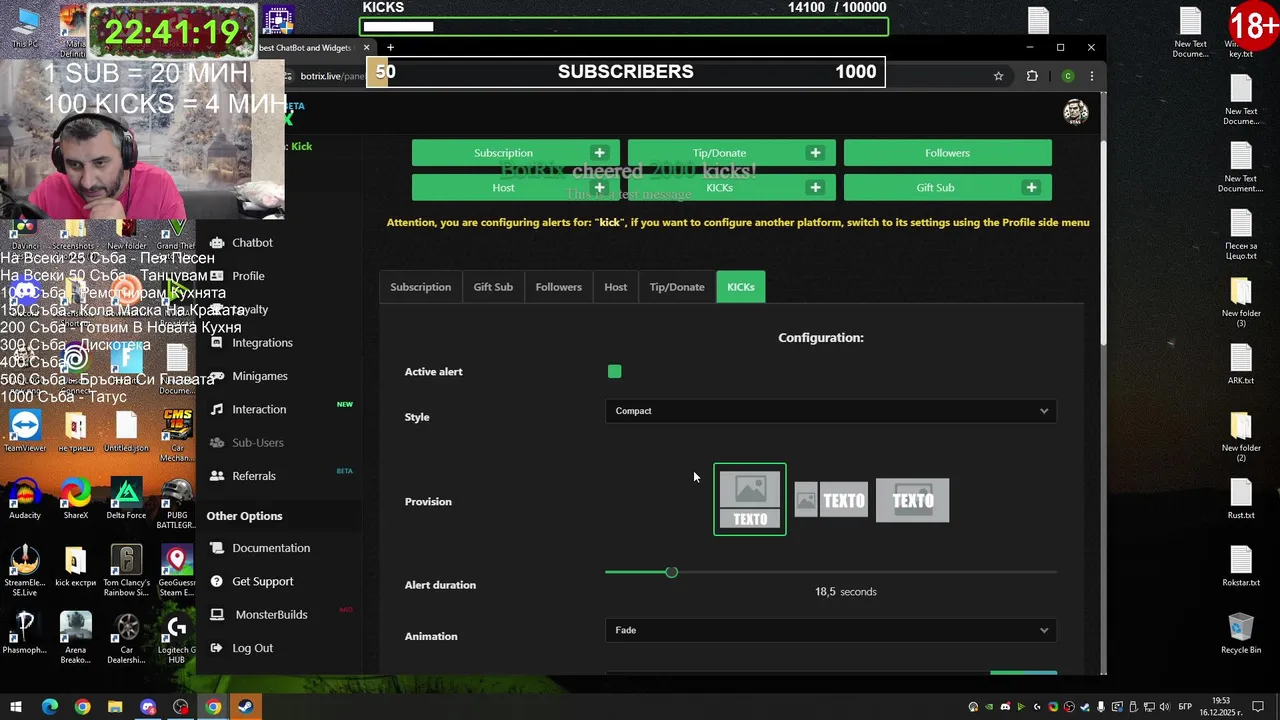Switch to the Followers tab
The image size is (1280, 720).
pyautogui.click(x=558, y=287)
